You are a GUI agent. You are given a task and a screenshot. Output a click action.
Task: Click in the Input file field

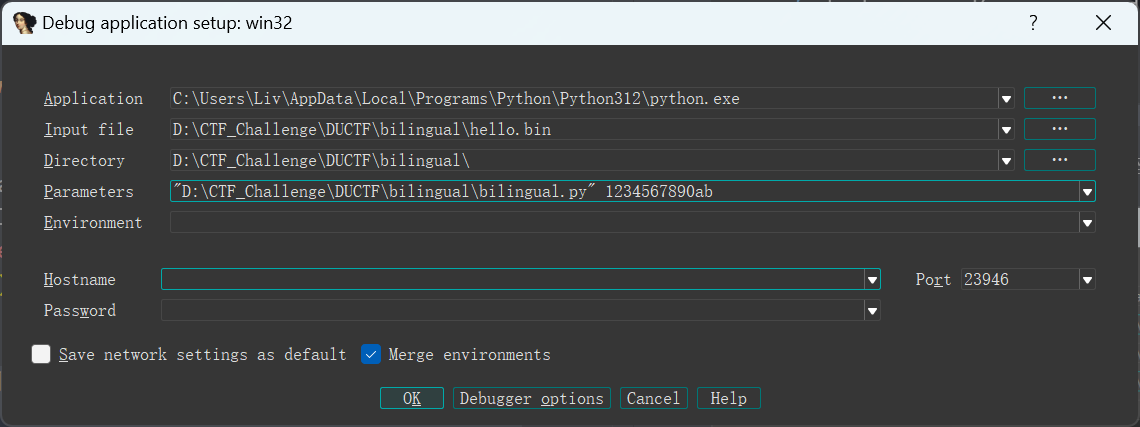585,129
